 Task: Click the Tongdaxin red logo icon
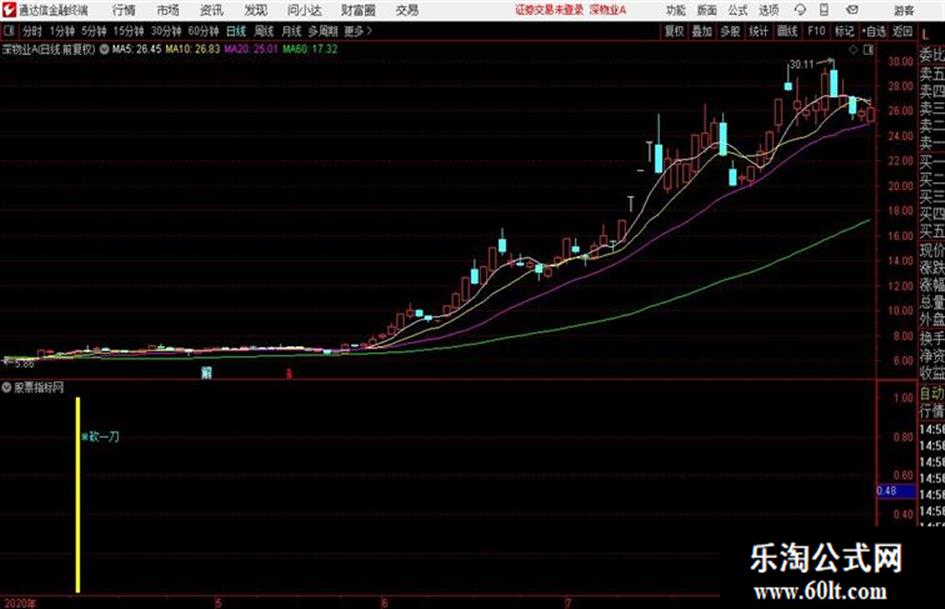(8, 10)
